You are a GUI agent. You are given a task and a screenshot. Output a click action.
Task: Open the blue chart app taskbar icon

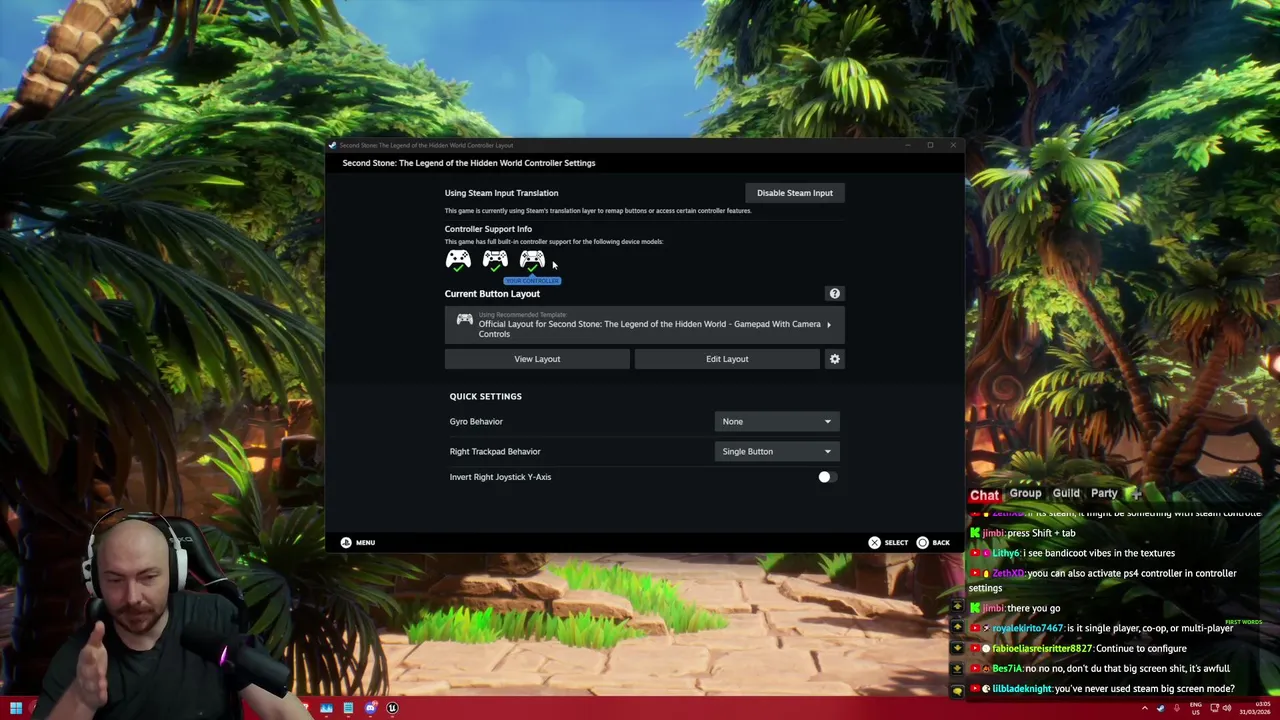point(326,708)
